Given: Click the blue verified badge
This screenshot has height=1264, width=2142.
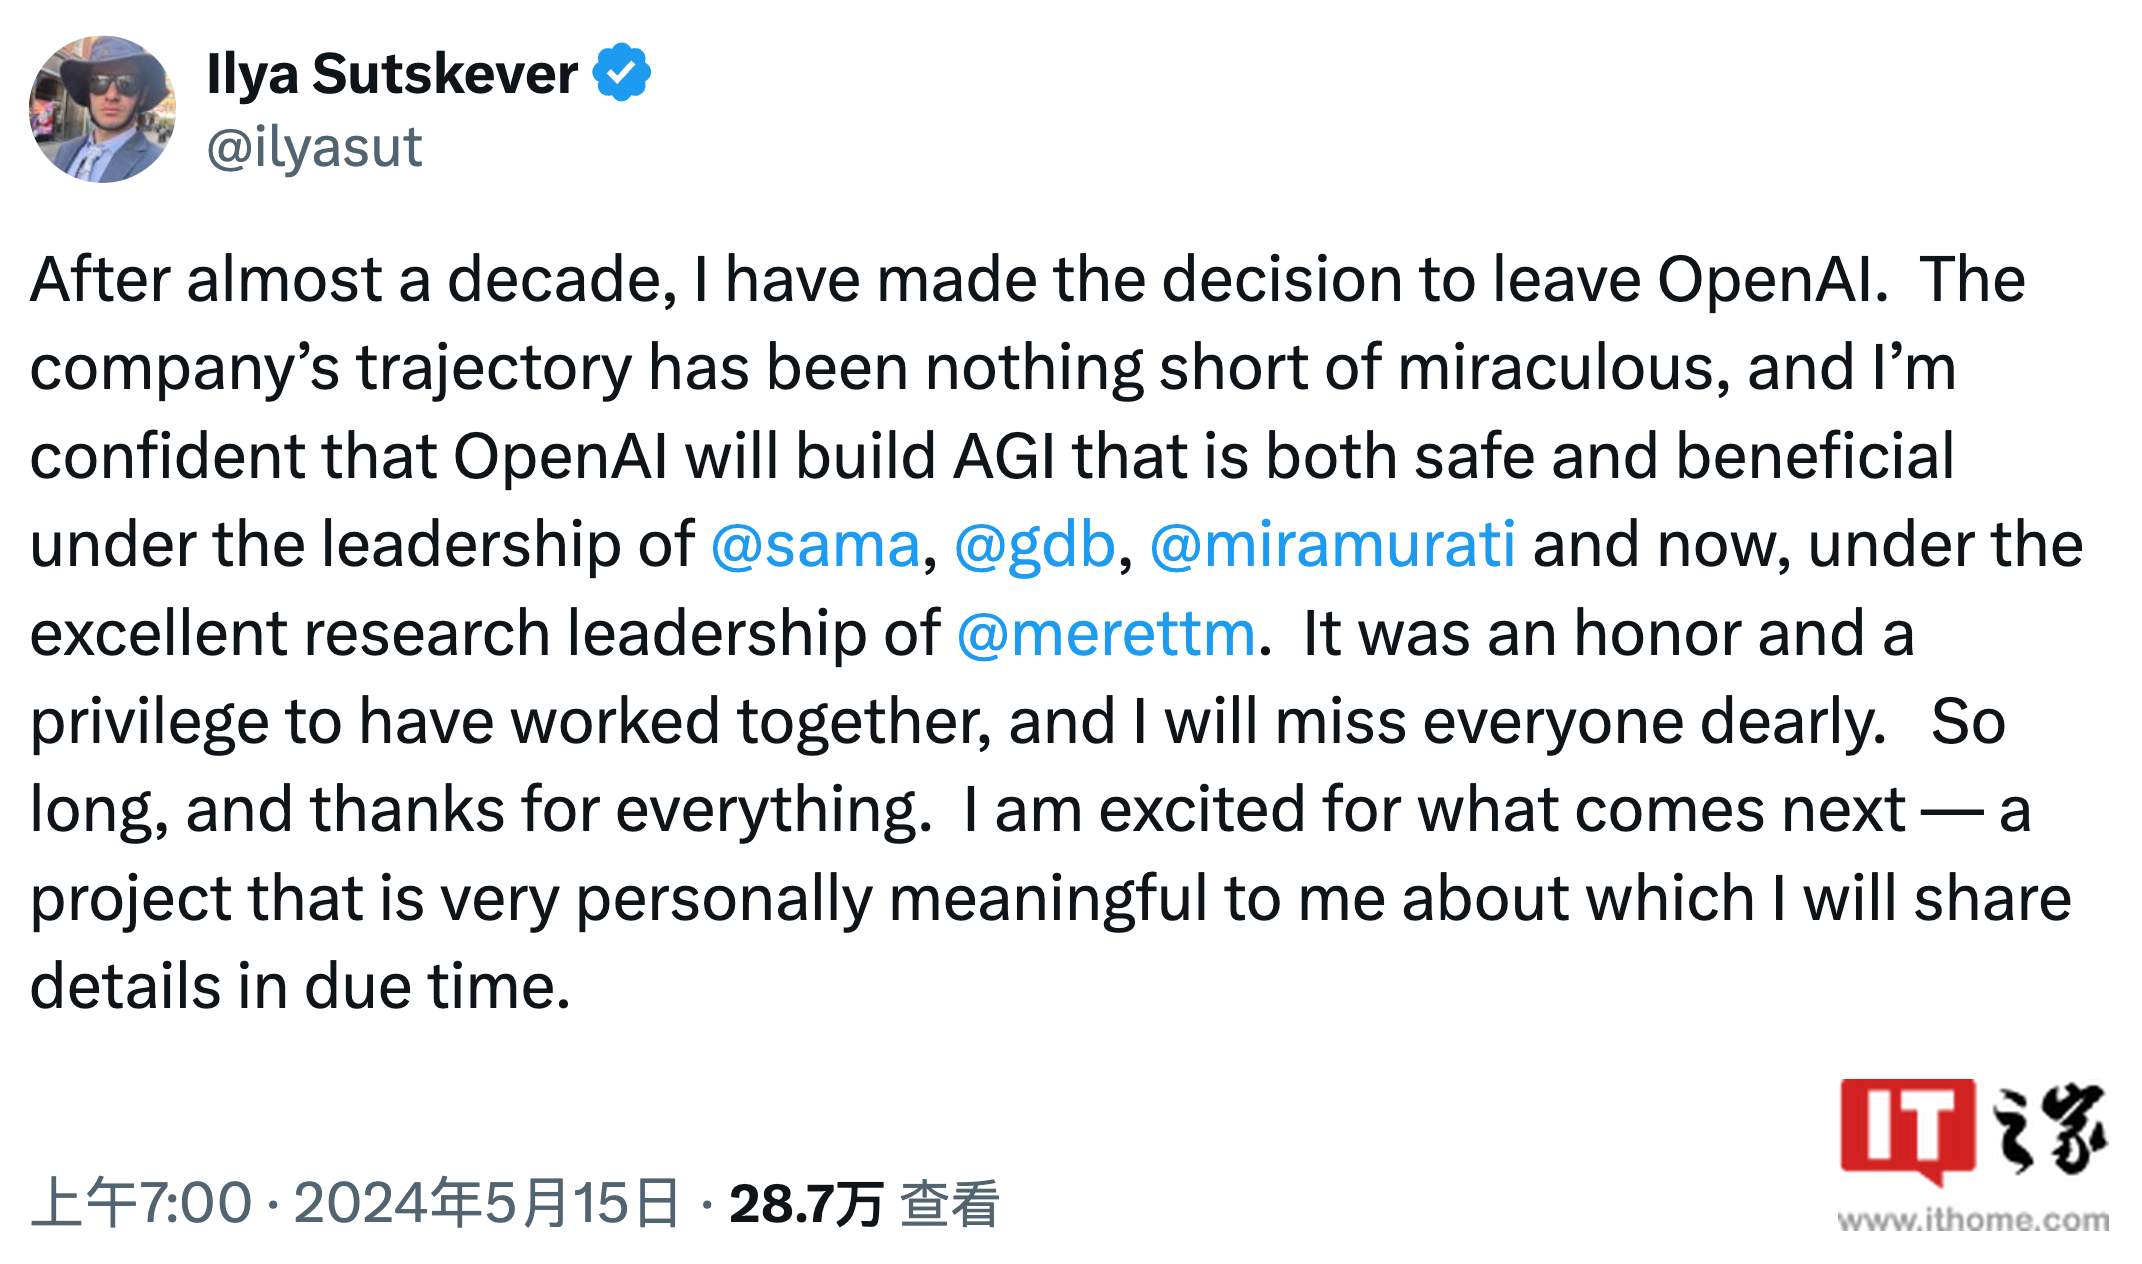Looking at the screenshot, I should click(623, 70).
